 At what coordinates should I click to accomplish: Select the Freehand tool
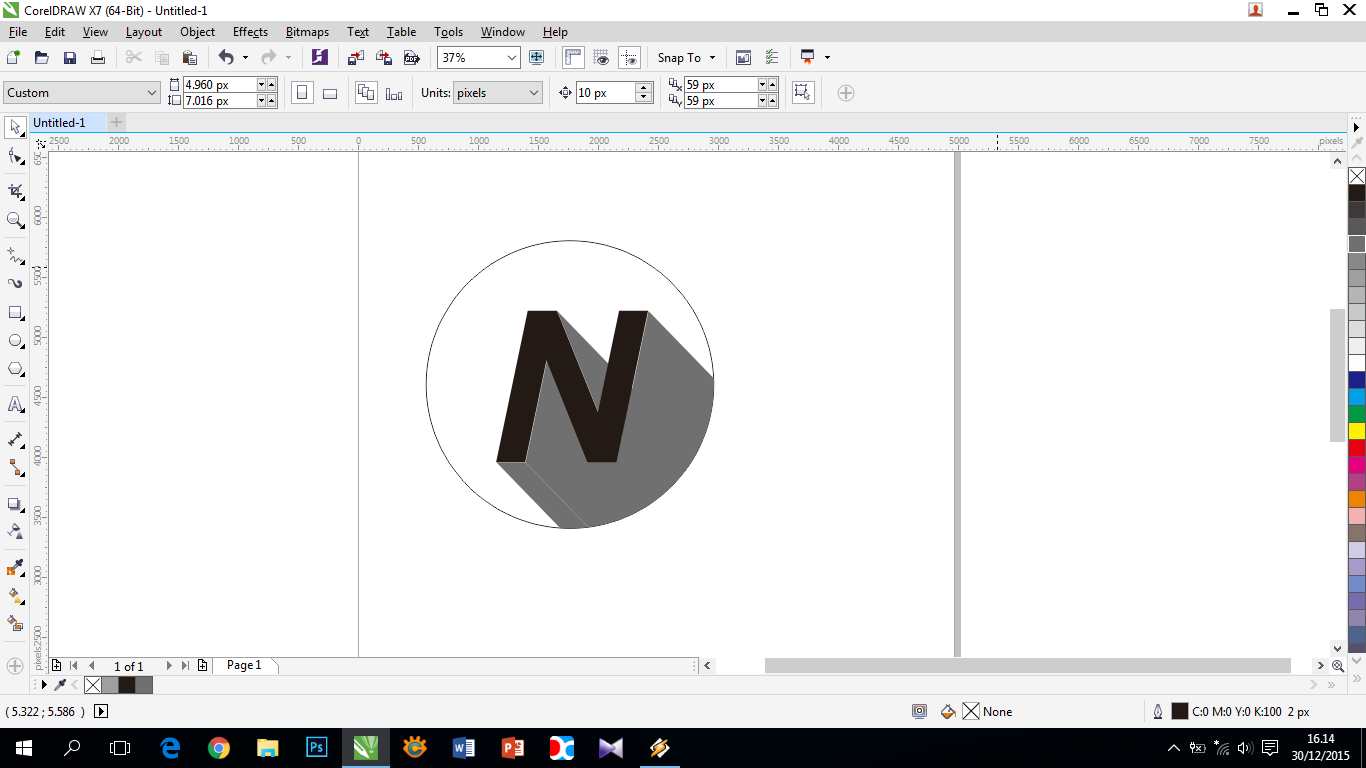coord(15,255)
